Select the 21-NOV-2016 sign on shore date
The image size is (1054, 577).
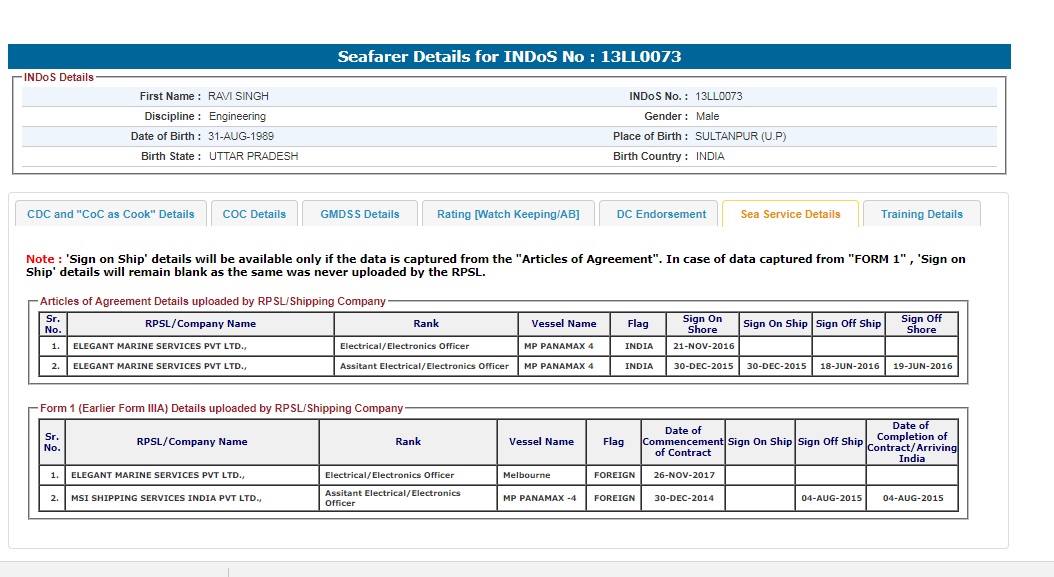pos(702,346)
